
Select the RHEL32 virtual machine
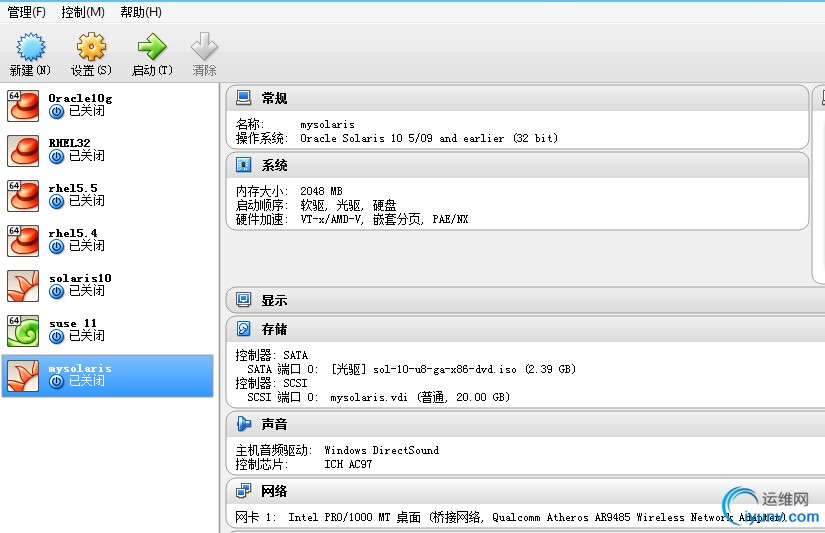click(x=107, y=151)
